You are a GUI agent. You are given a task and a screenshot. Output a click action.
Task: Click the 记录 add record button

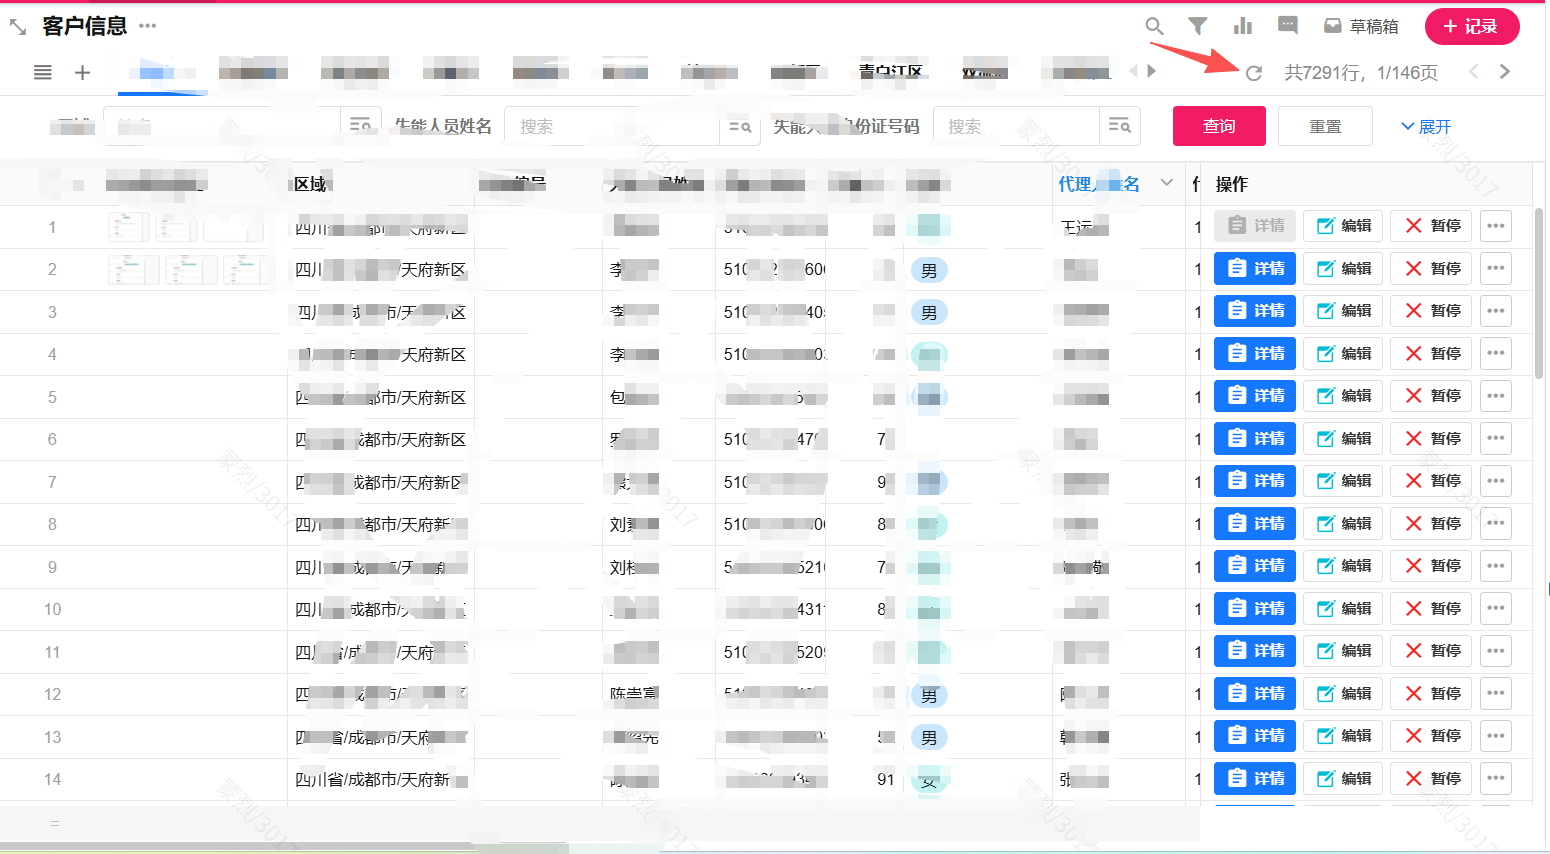tap(1471, 26)
